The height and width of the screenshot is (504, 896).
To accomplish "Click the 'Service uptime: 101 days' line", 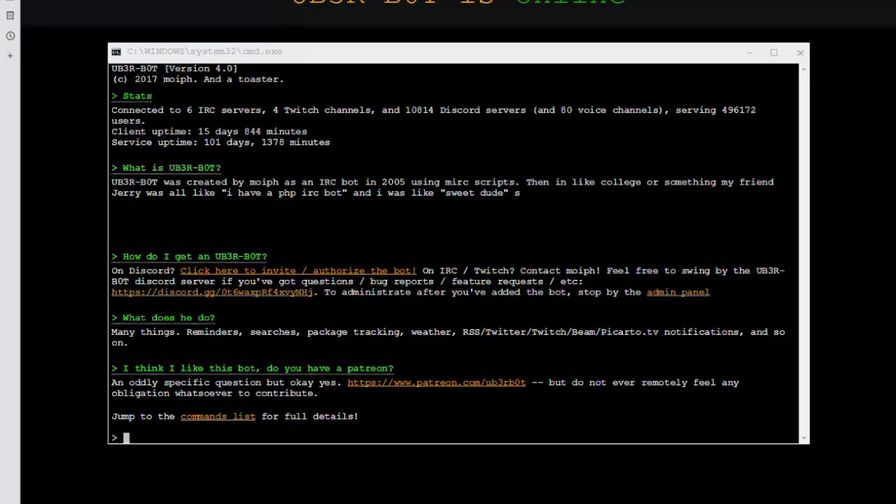I will coord(221,142).
